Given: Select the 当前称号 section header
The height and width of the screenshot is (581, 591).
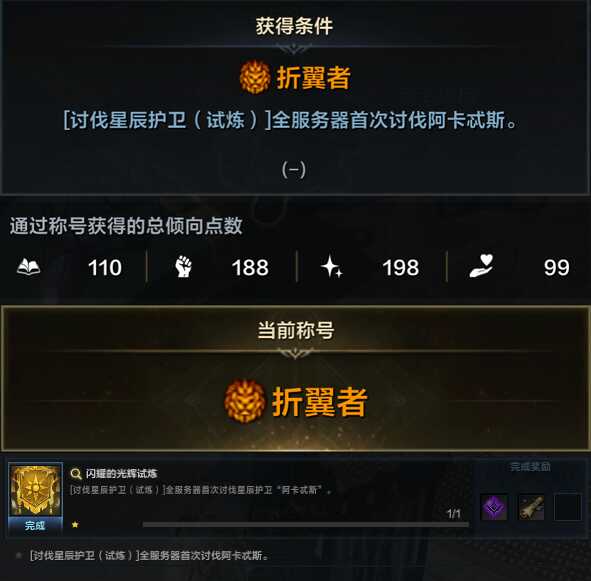Looking at the screenshot, I should click(296, 330).
